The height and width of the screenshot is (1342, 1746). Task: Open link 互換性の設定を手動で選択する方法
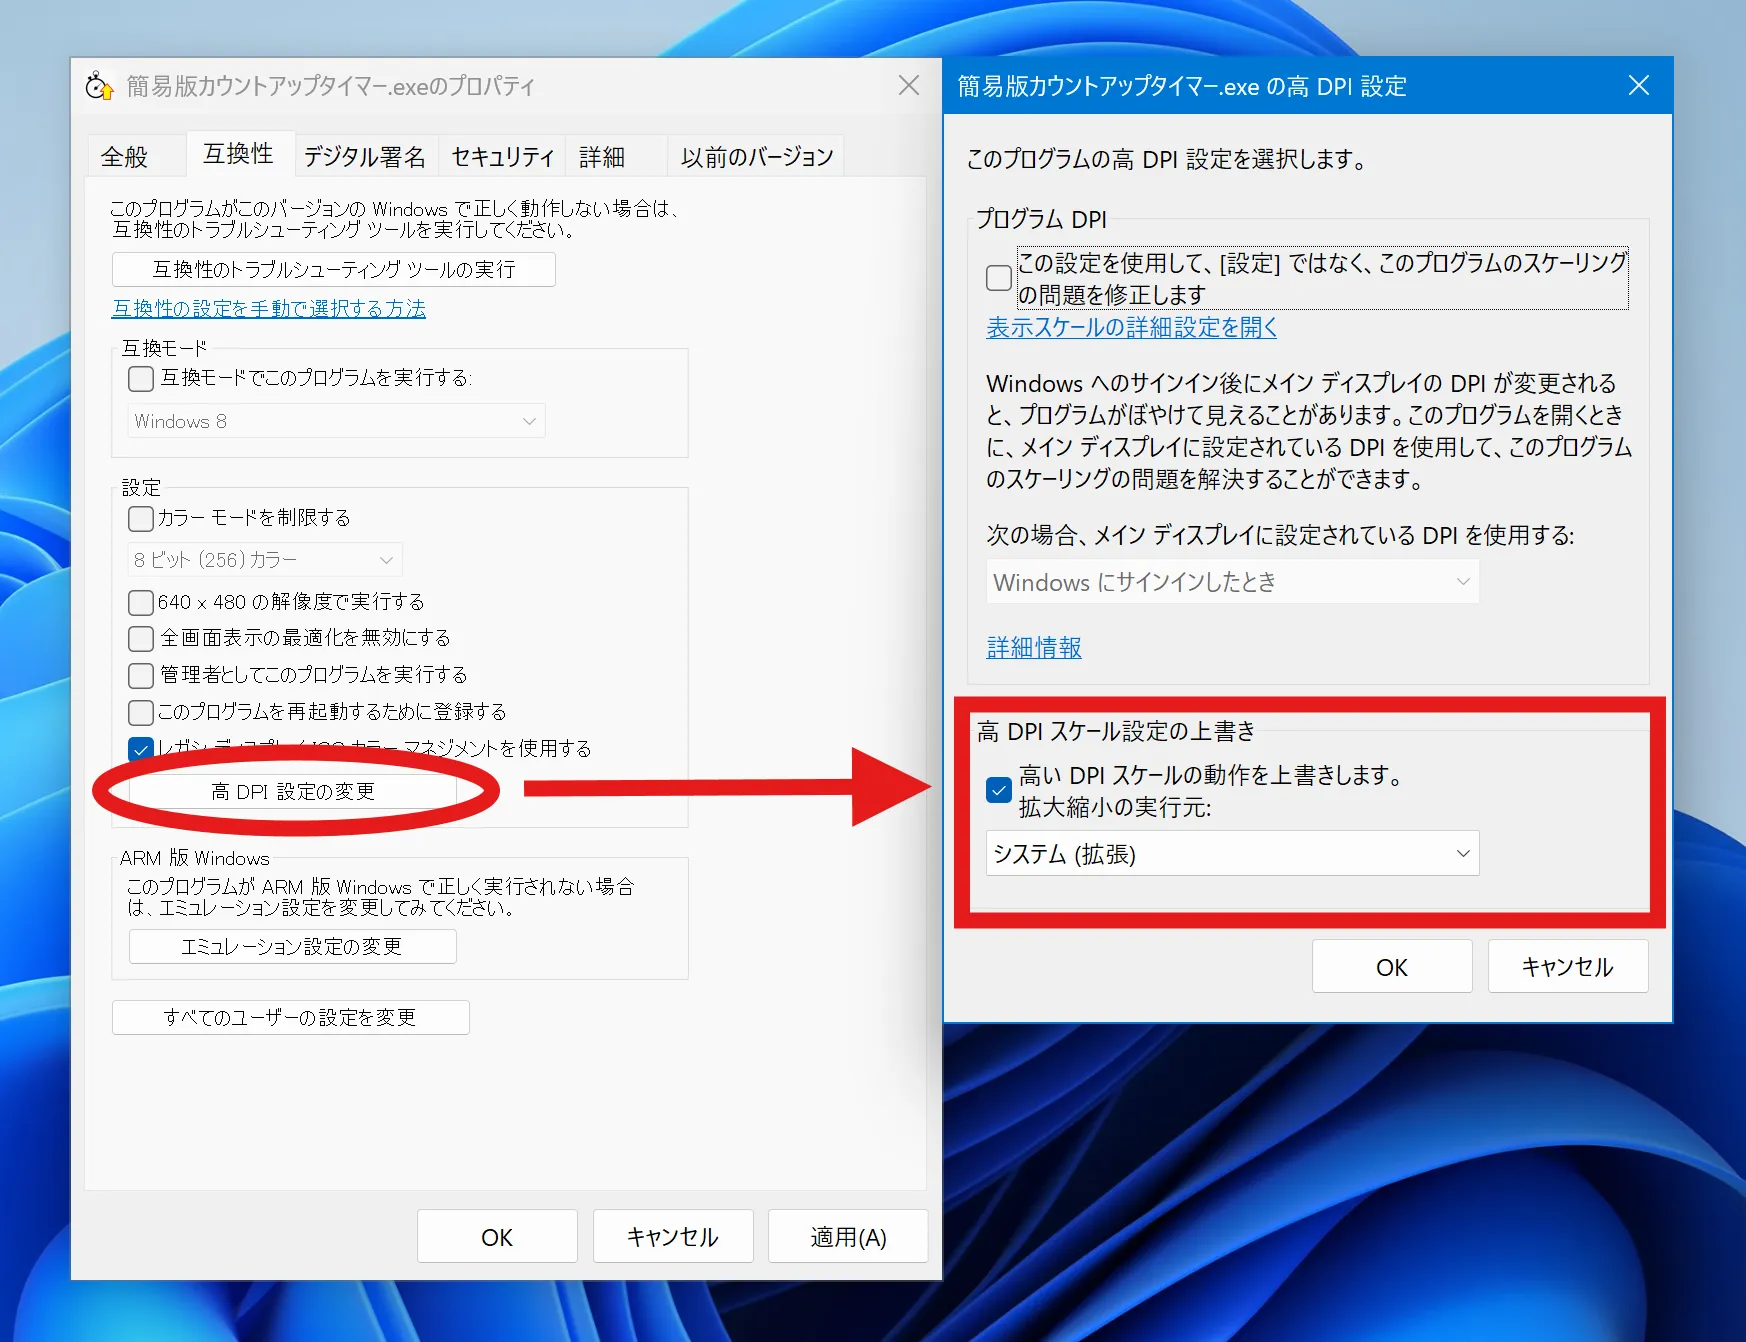pos(269,309)
